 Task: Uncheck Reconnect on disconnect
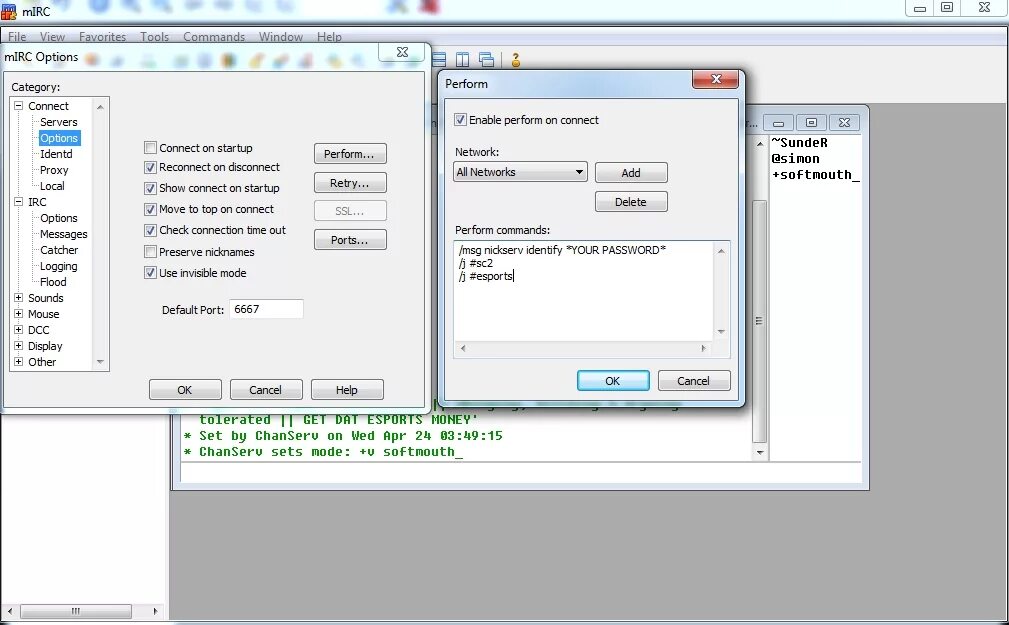point(151,167)
